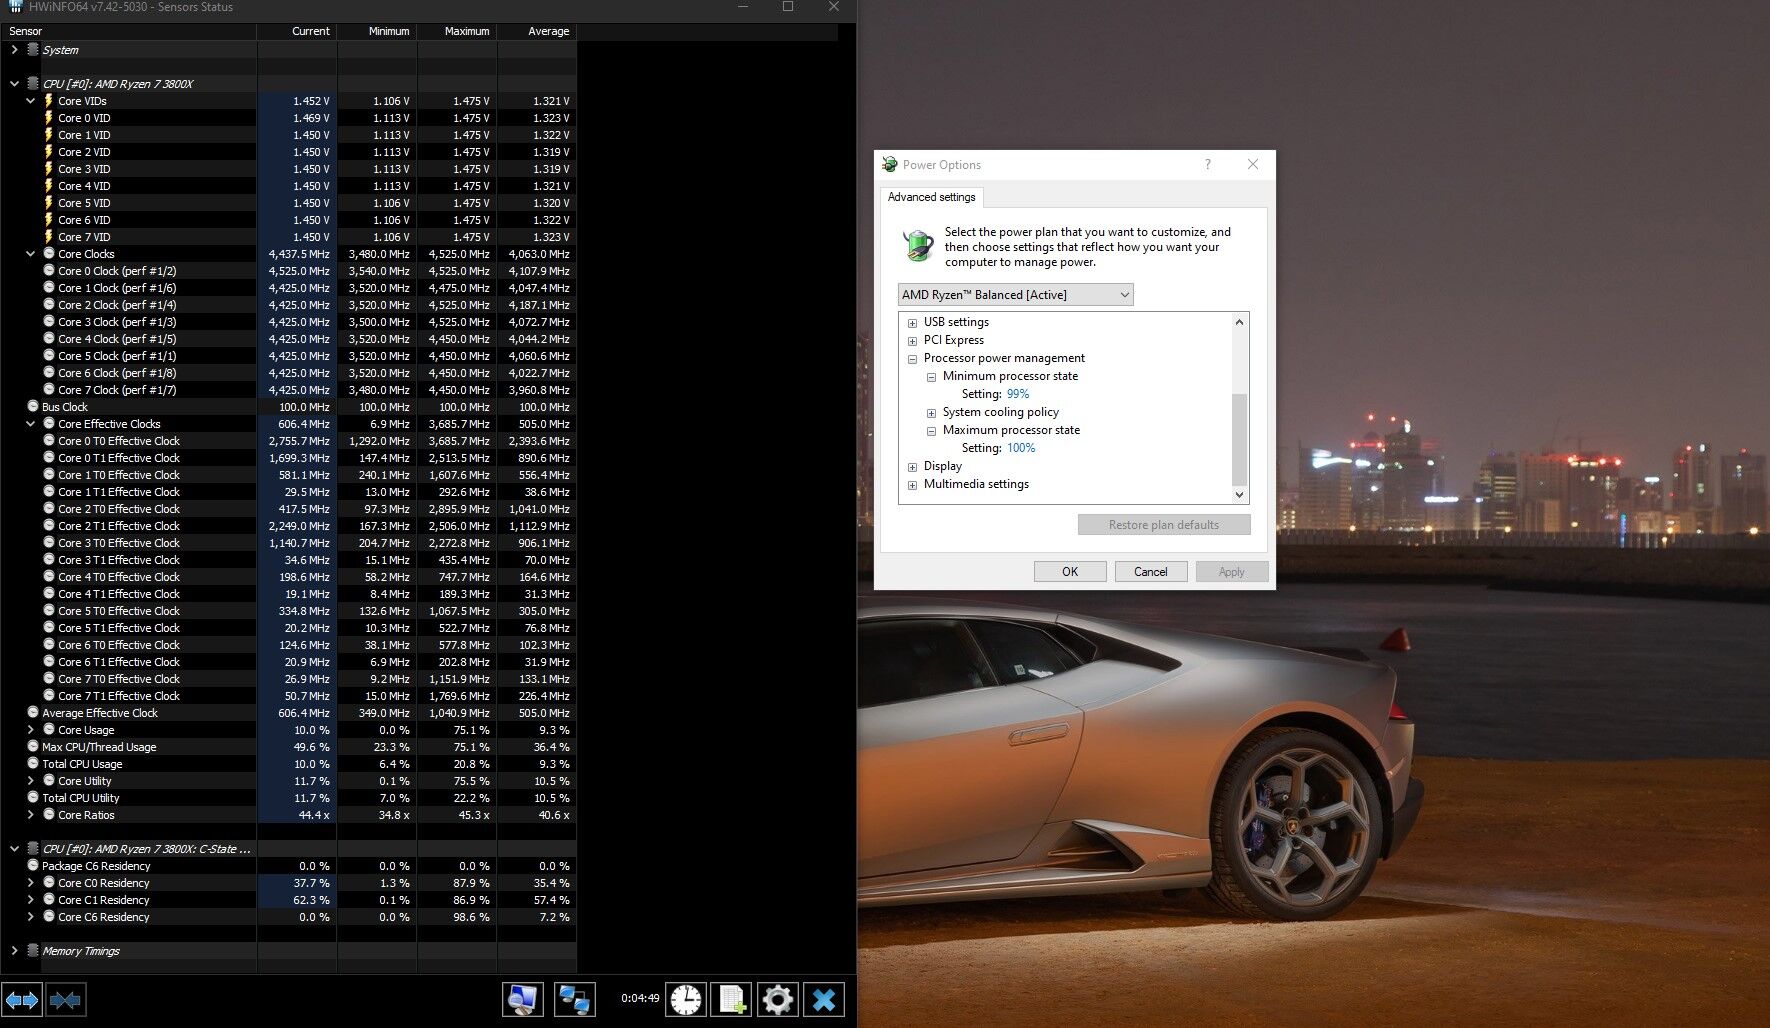The width and height of the screenshot is (1770, 1028).
Task: Expand USB settings in Power Options
Action: [912, 323]
